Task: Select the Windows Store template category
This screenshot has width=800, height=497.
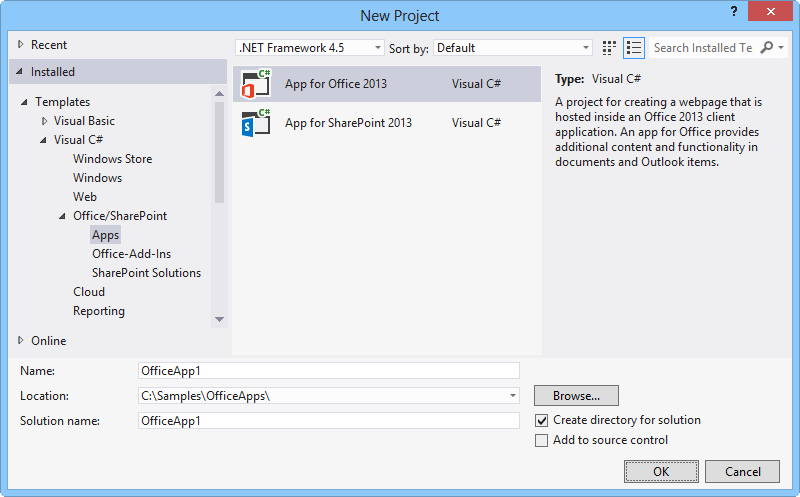Action: [112, 159]
